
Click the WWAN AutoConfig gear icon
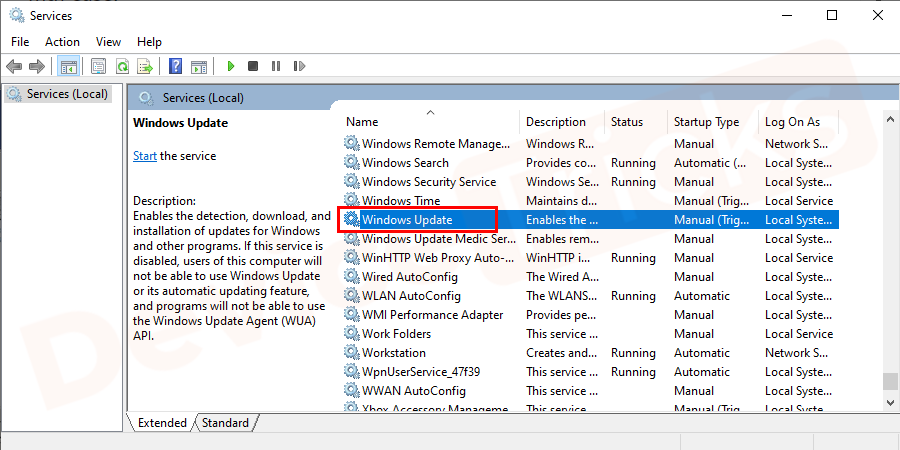(351, 390)
